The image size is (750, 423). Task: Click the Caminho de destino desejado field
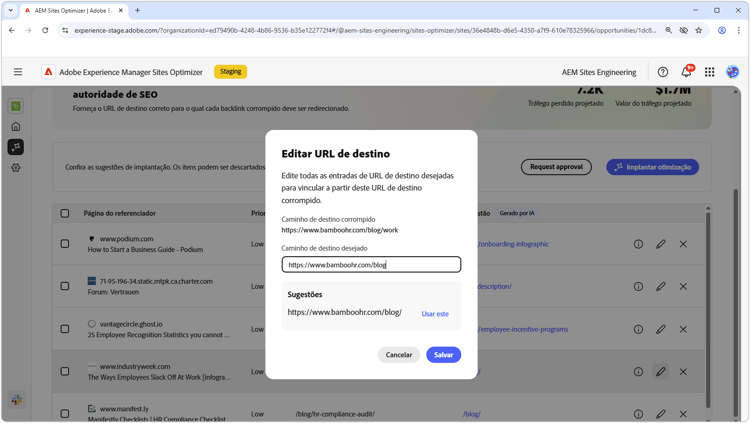click(371, 265)
